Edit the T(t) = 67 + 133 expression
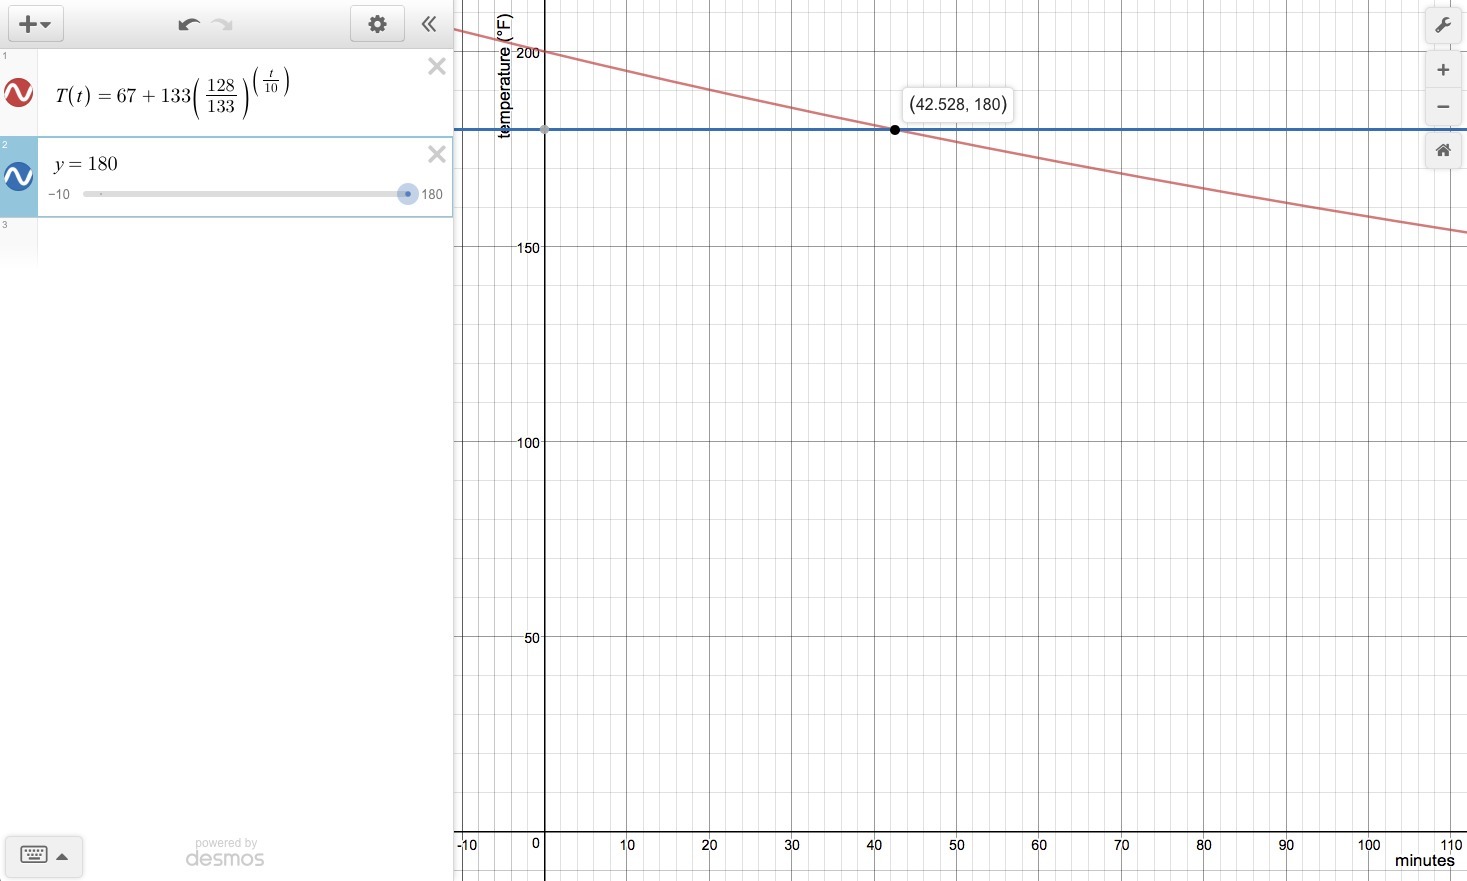Viewport: 1467px width, 881px height. (172, 94)
